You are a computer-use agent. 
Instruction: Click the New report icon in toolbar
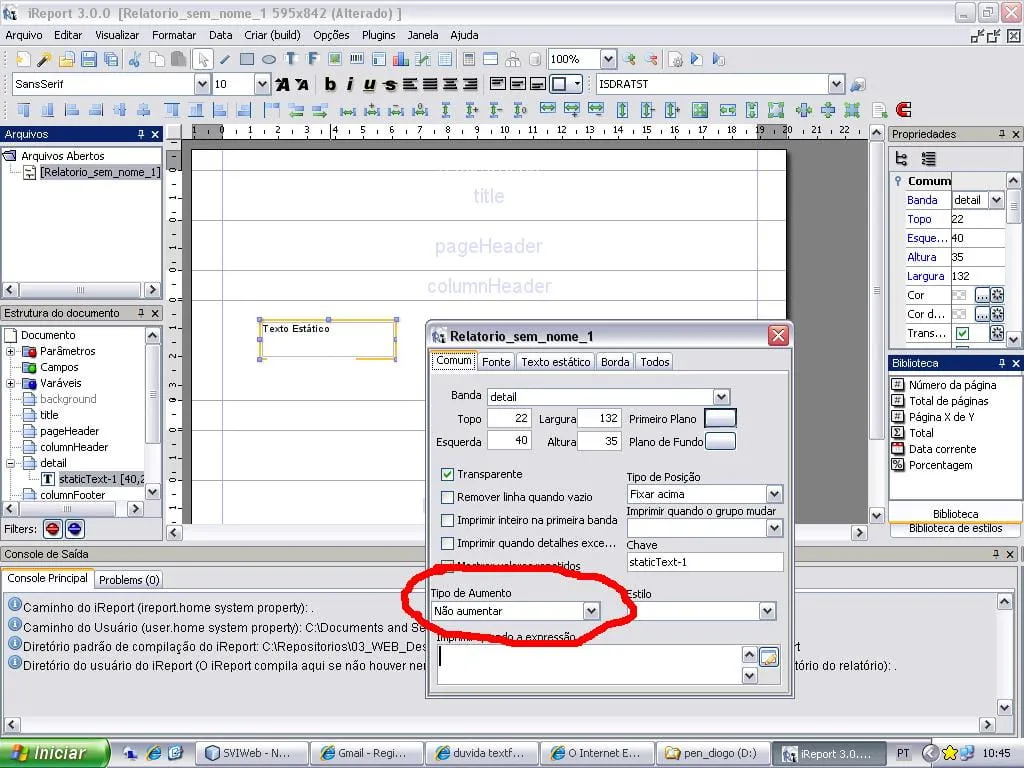coord(23,60)
